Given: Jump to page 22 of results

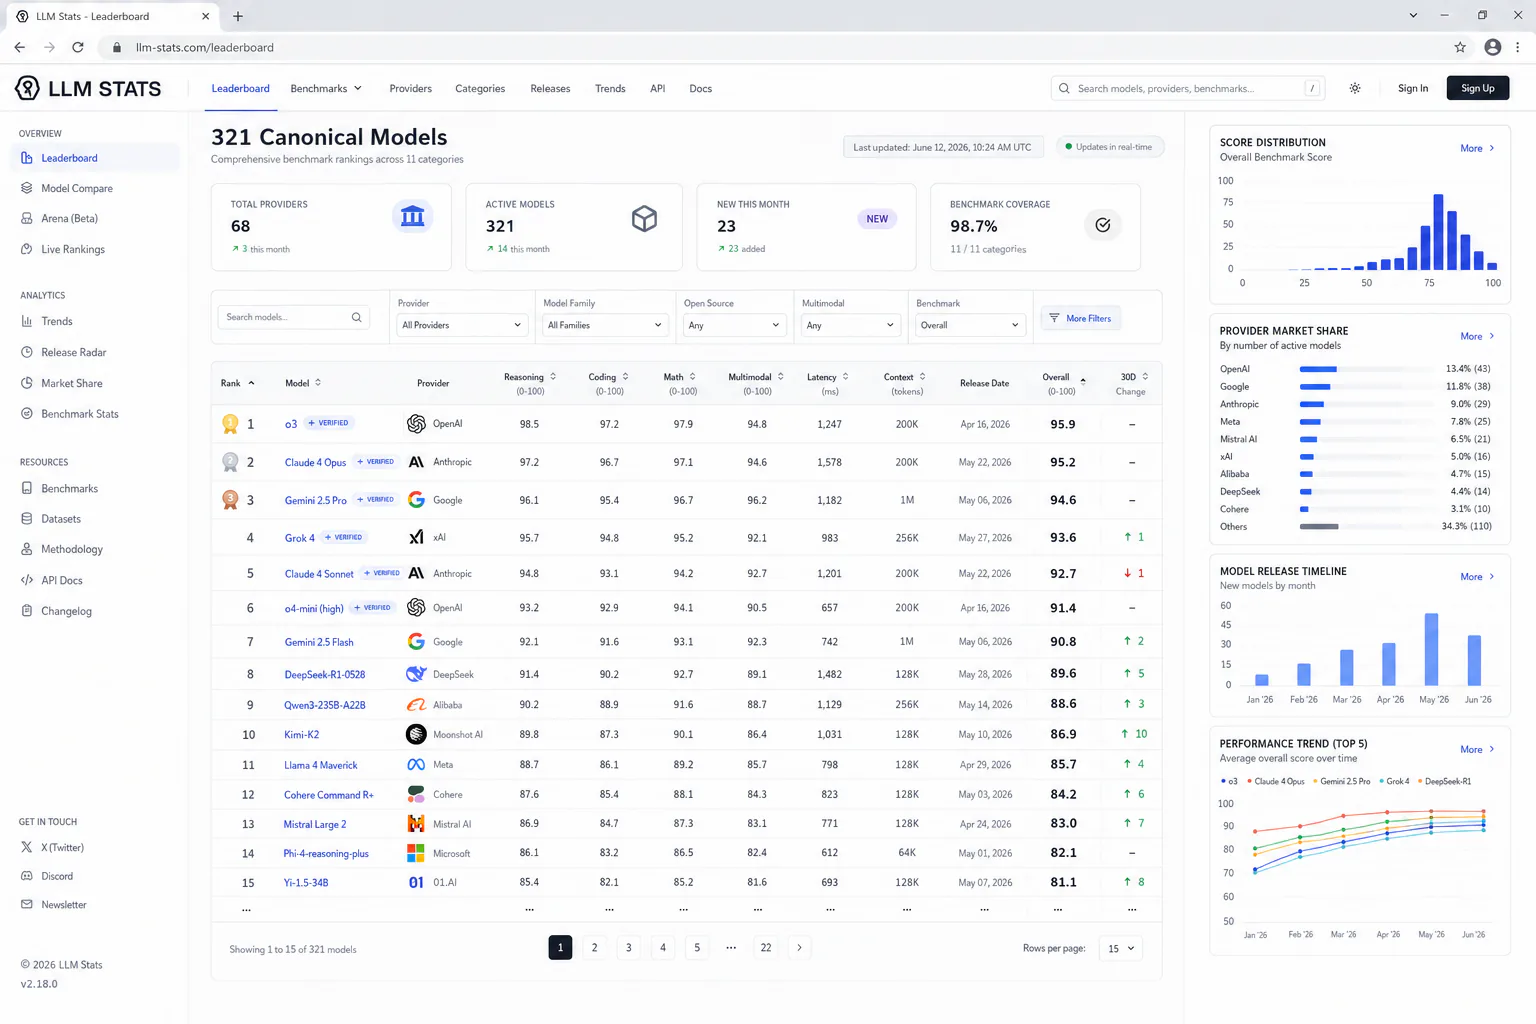Looking at the screenshot, I should tap(766, 947).
